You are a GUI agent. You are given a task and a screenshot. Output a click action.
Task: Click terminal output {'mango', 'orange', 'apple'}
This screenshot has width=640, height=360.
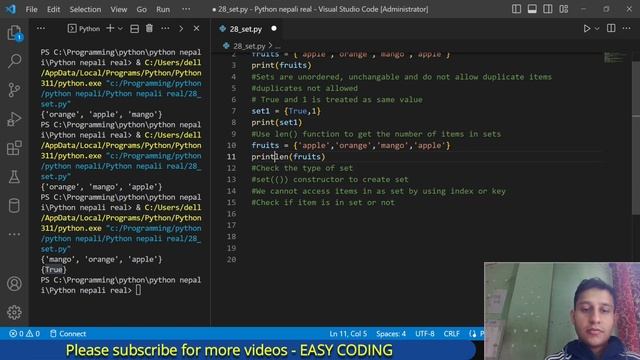(101, 259)
